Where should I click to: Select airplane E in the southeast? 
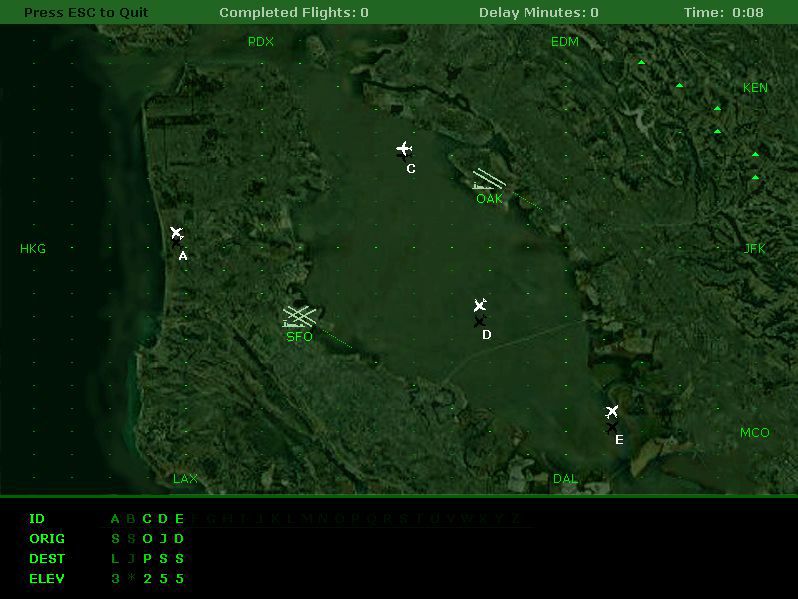(612, 412)
